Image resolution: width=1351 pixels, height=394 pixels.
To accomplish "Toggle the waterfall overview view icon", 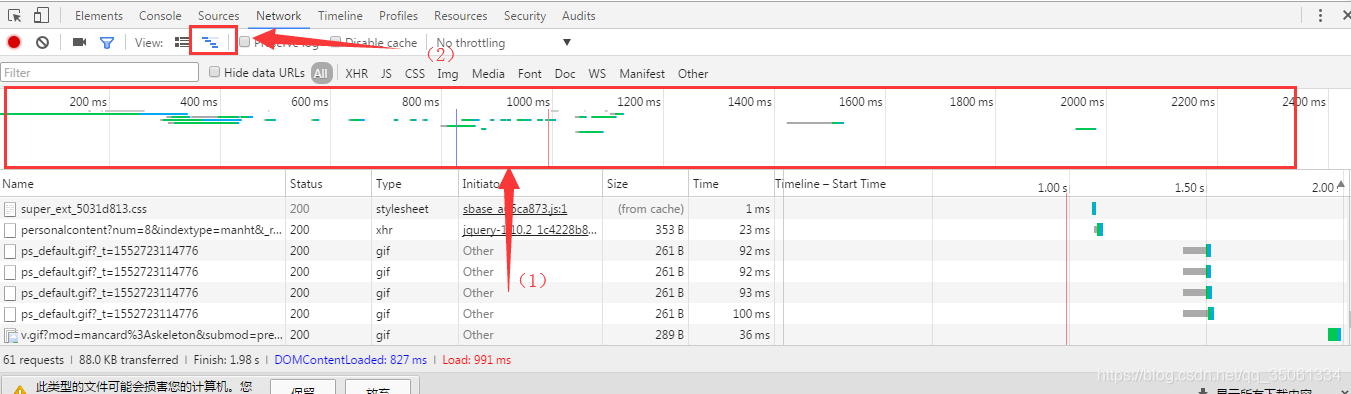I will 210,42.
